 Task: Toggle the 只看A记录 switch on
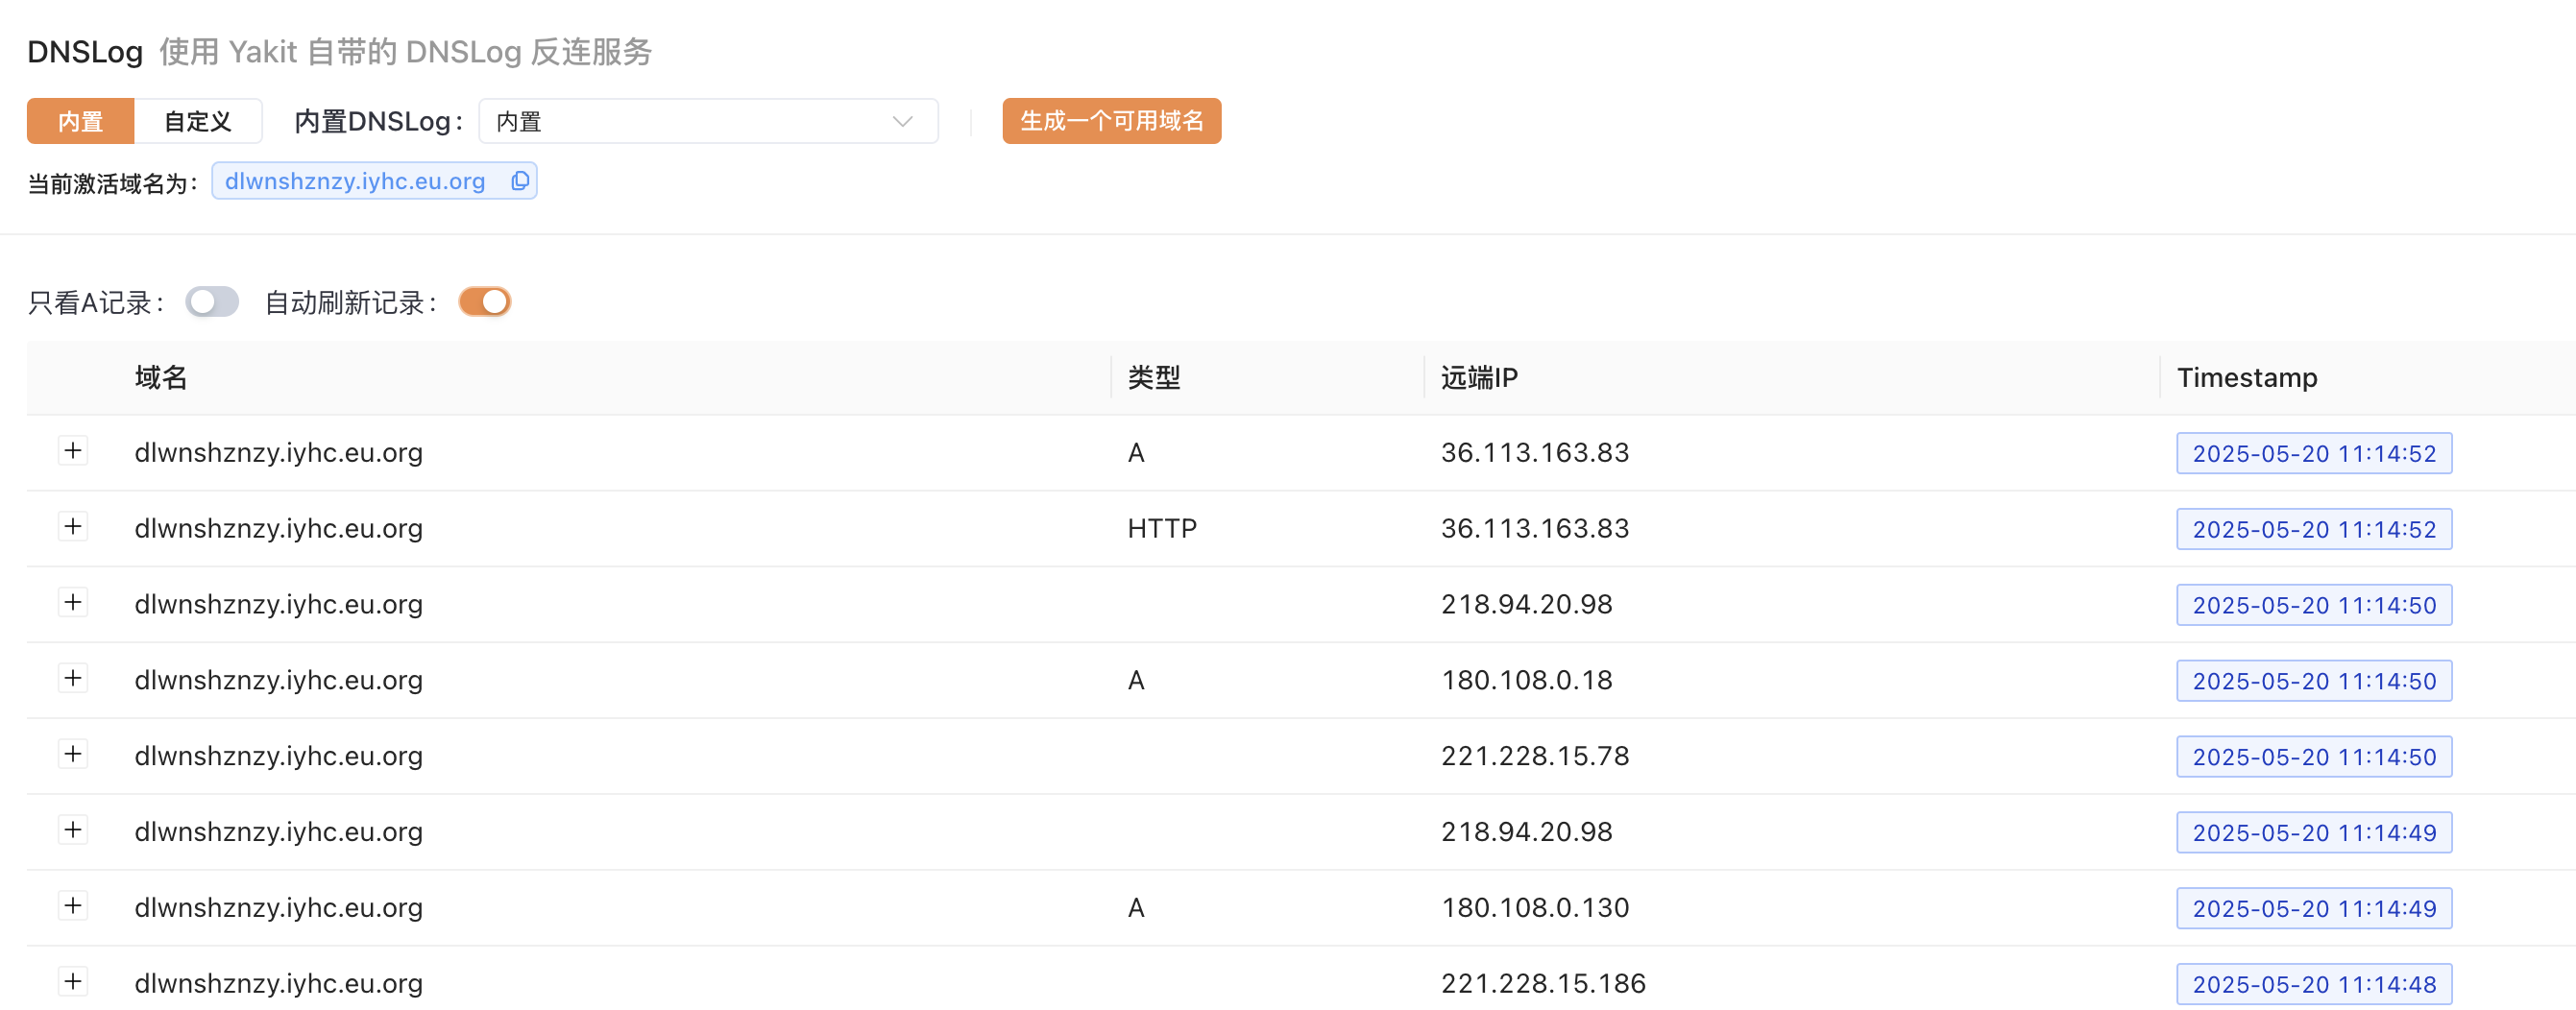click(x=212, y=302)
